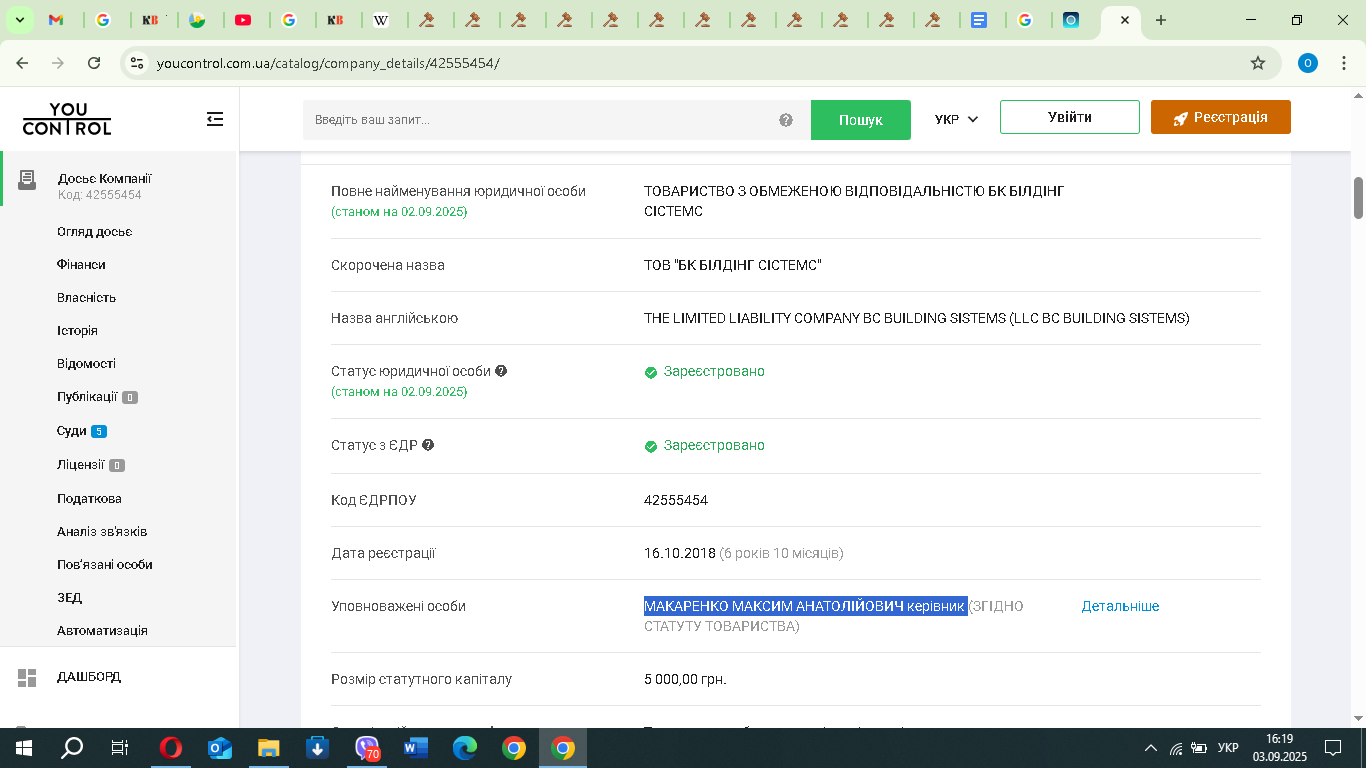Click help icon next to Статус з ЄДР

(428, 445)
